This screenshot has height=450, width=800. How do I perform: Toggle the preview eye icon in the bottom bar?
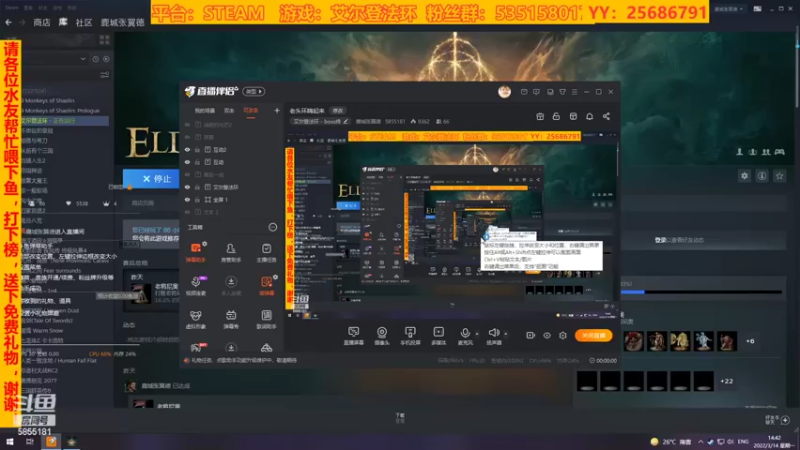coord(547,335)
